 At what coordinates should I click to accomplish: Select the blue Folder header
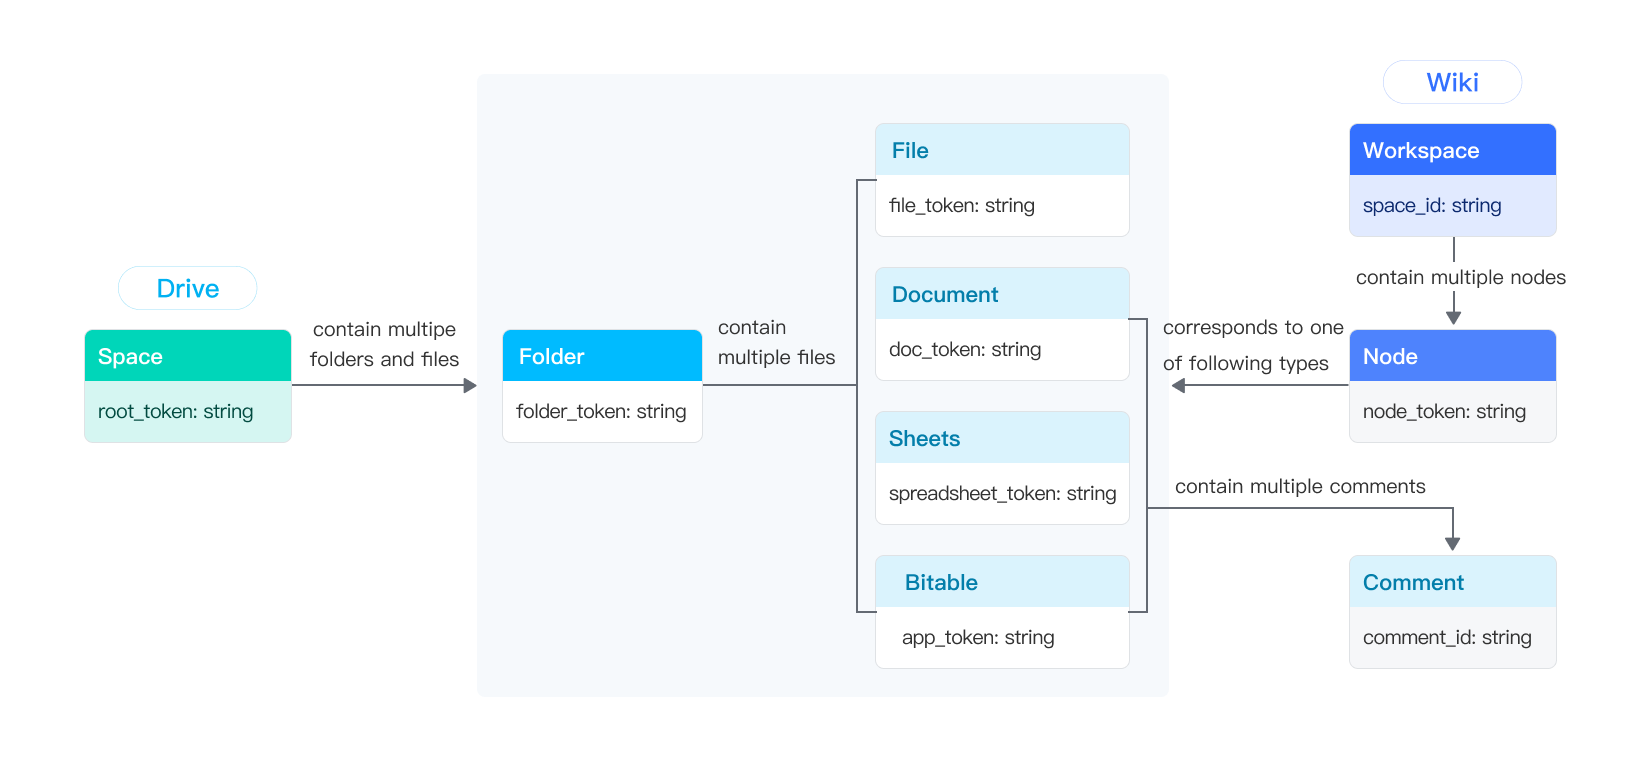(602, 356)
